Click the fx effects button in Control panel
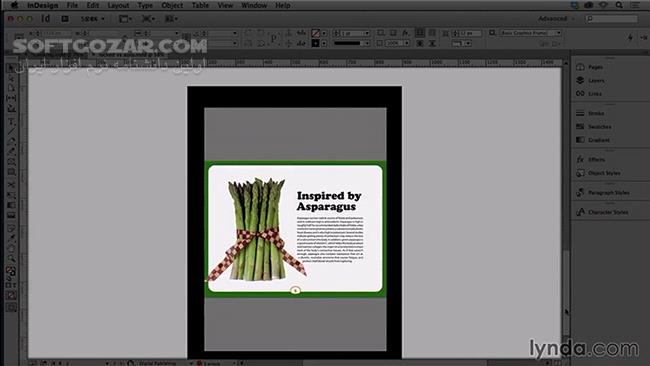650x366 pixels. click(x=405, y=33)
